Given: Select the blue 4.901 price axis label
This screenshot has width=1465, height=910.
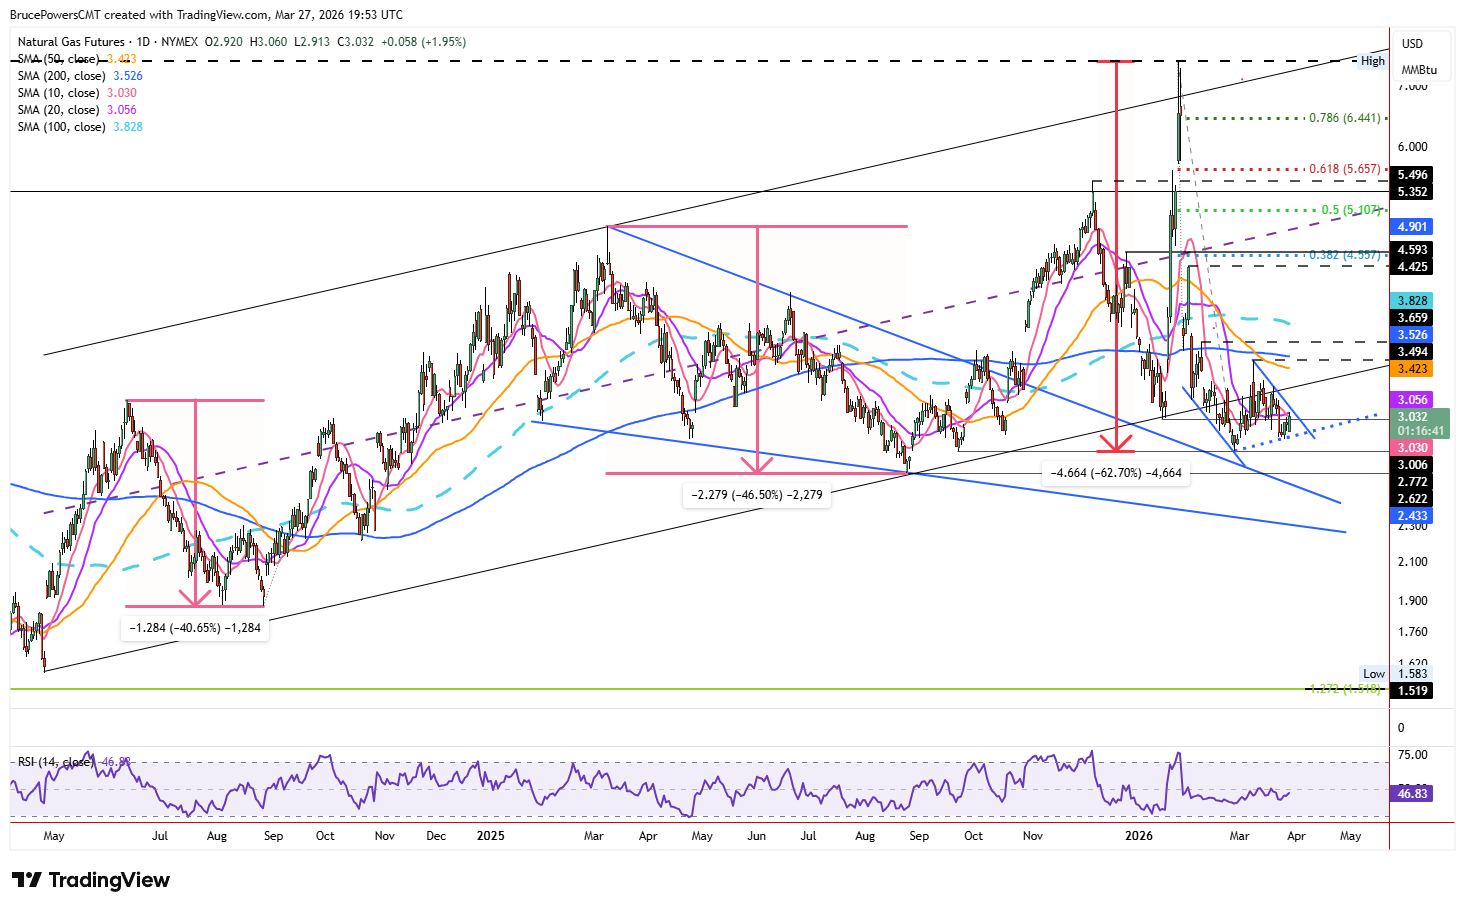Looking at the screenshot, I should 1412,227.
